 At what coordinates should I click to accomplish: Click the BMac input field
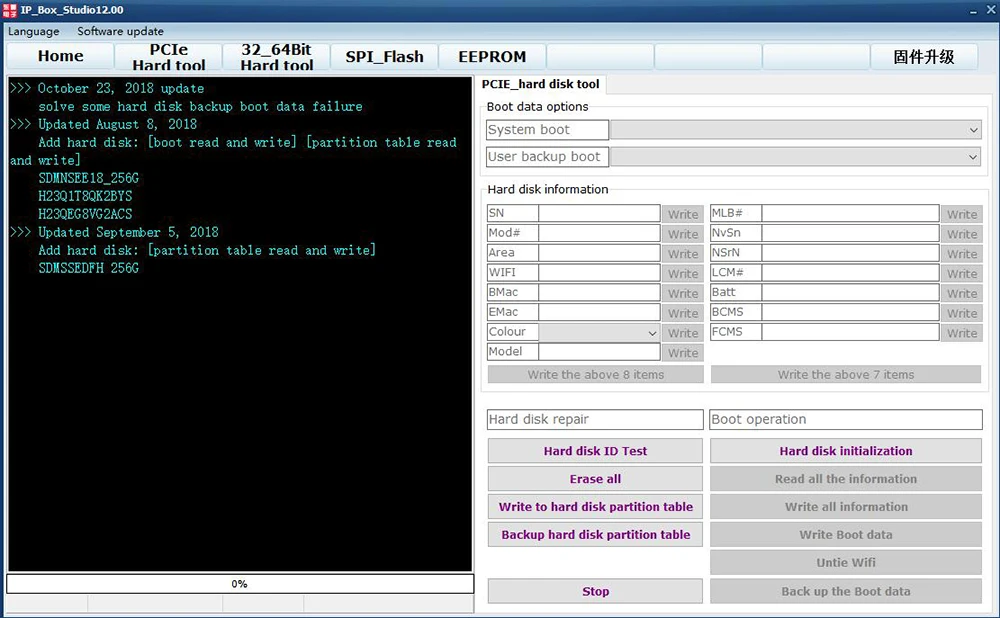[x=599, y=293]
